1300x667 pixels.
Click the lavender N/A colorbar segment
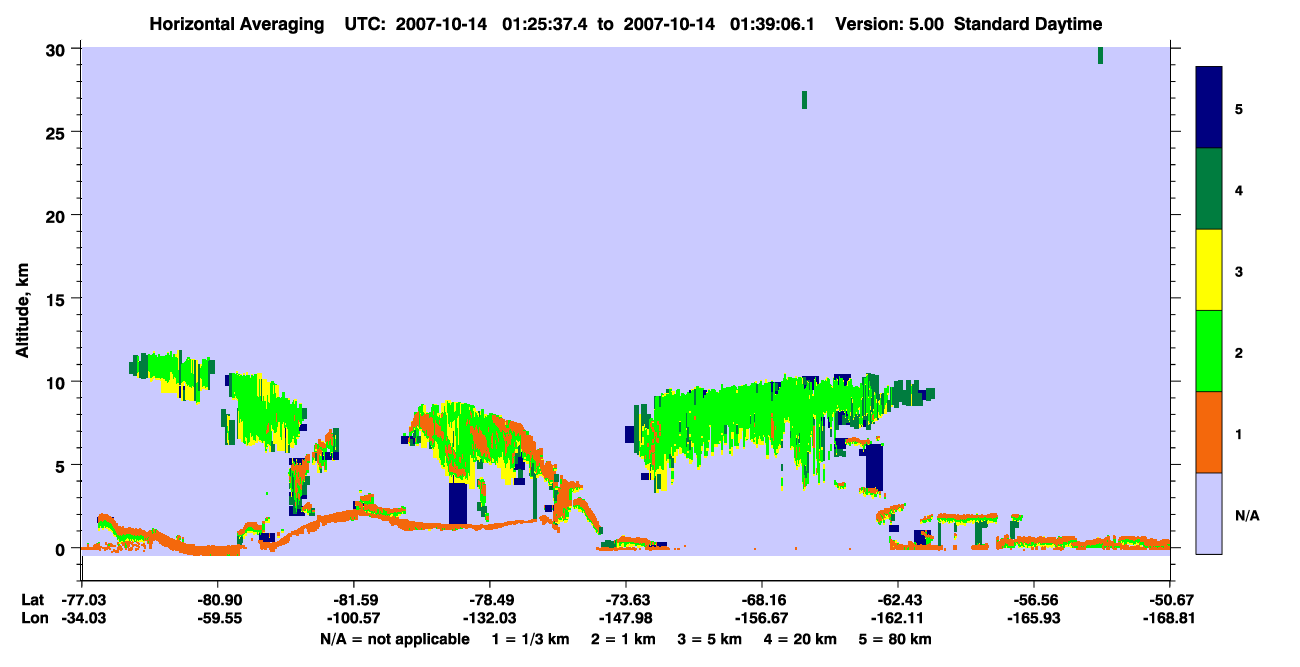tap(1209, 513)
